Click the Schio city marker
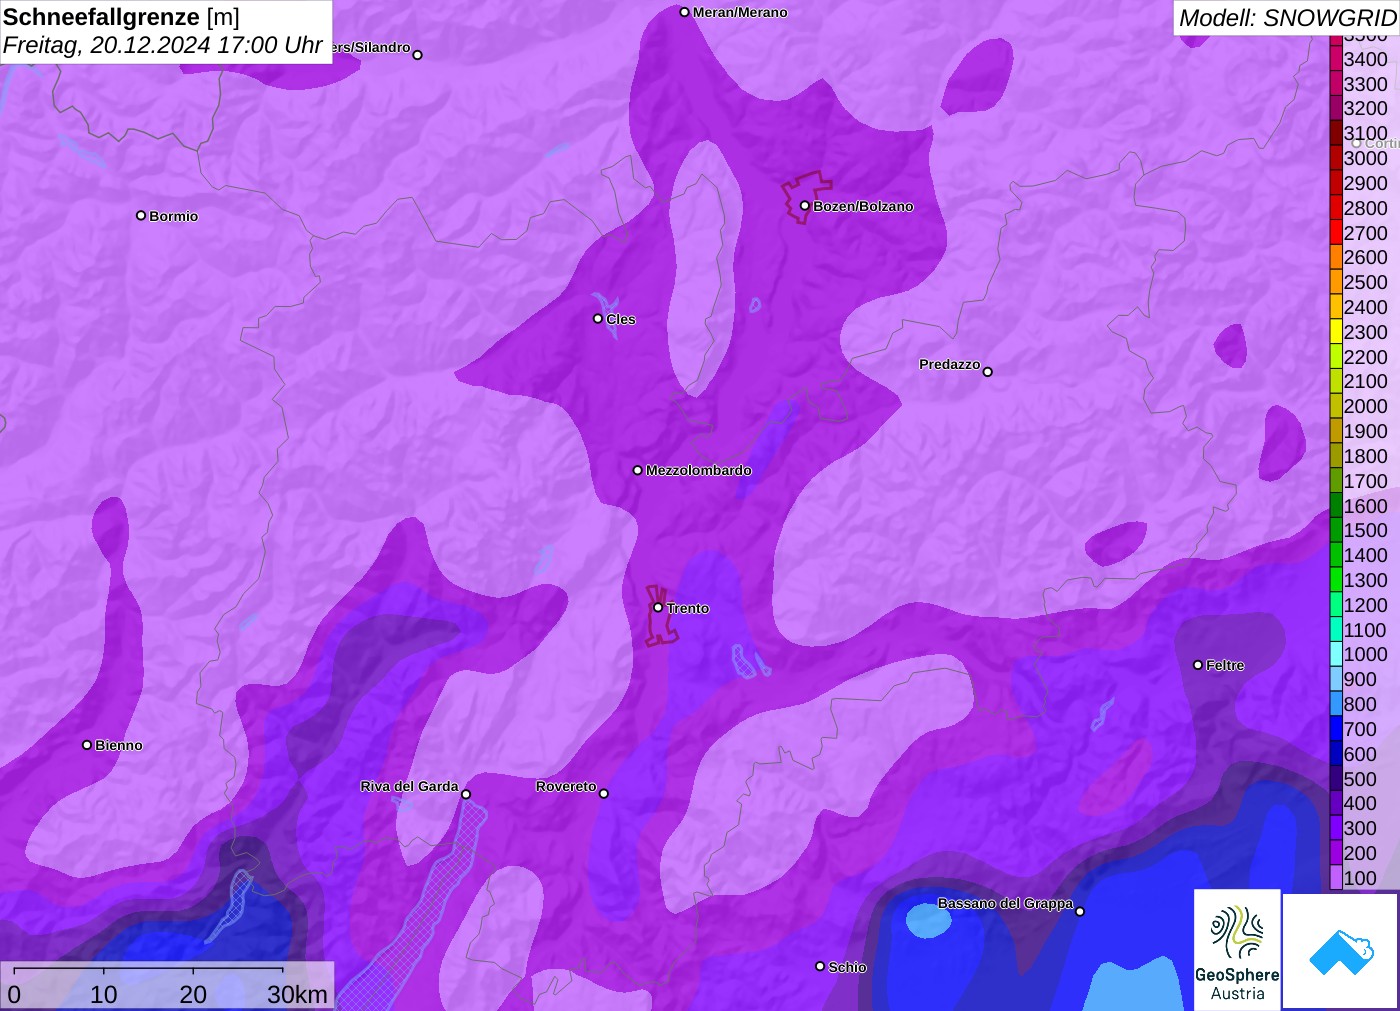Viewport: 1400px width, 1011px height. coord(820,967)
